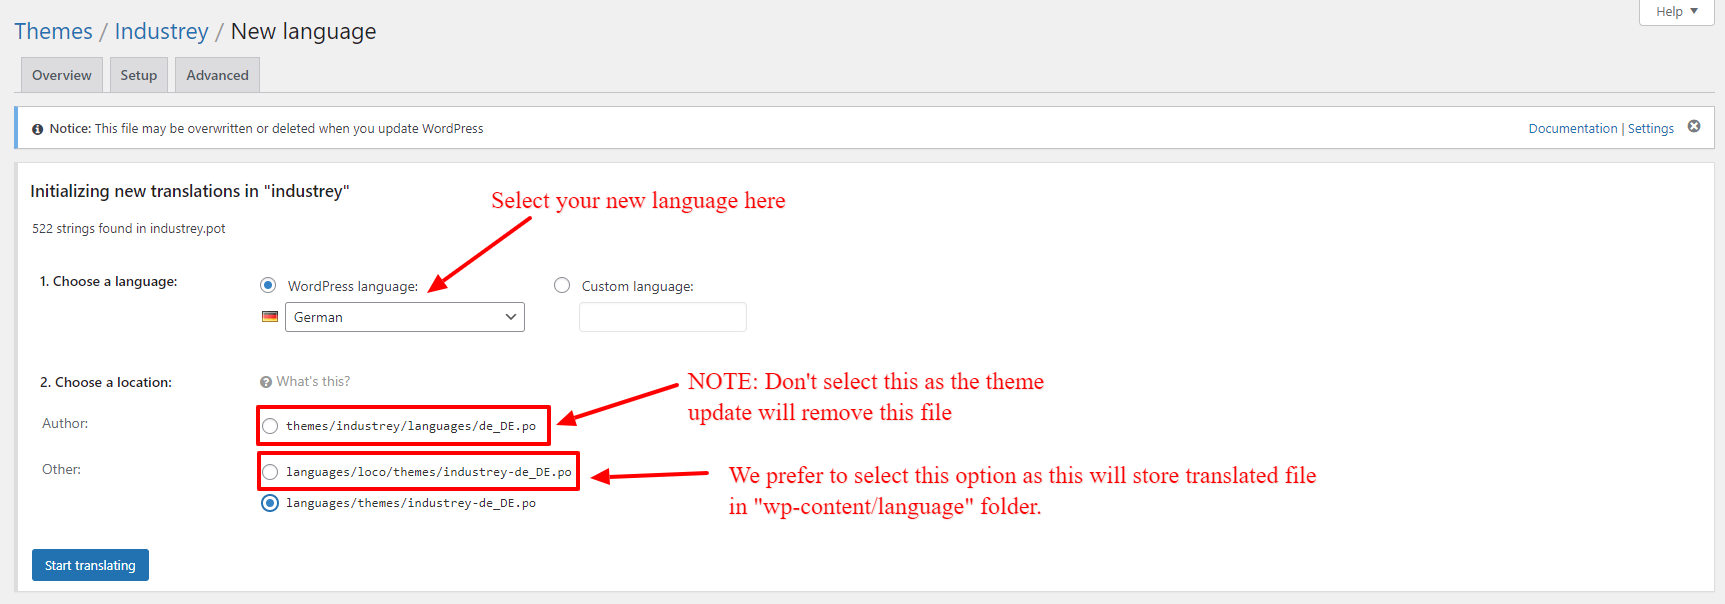Dismiss the notice with the close icon
The width and height of the screenshot is (1725, 604).
point(1694,126)
